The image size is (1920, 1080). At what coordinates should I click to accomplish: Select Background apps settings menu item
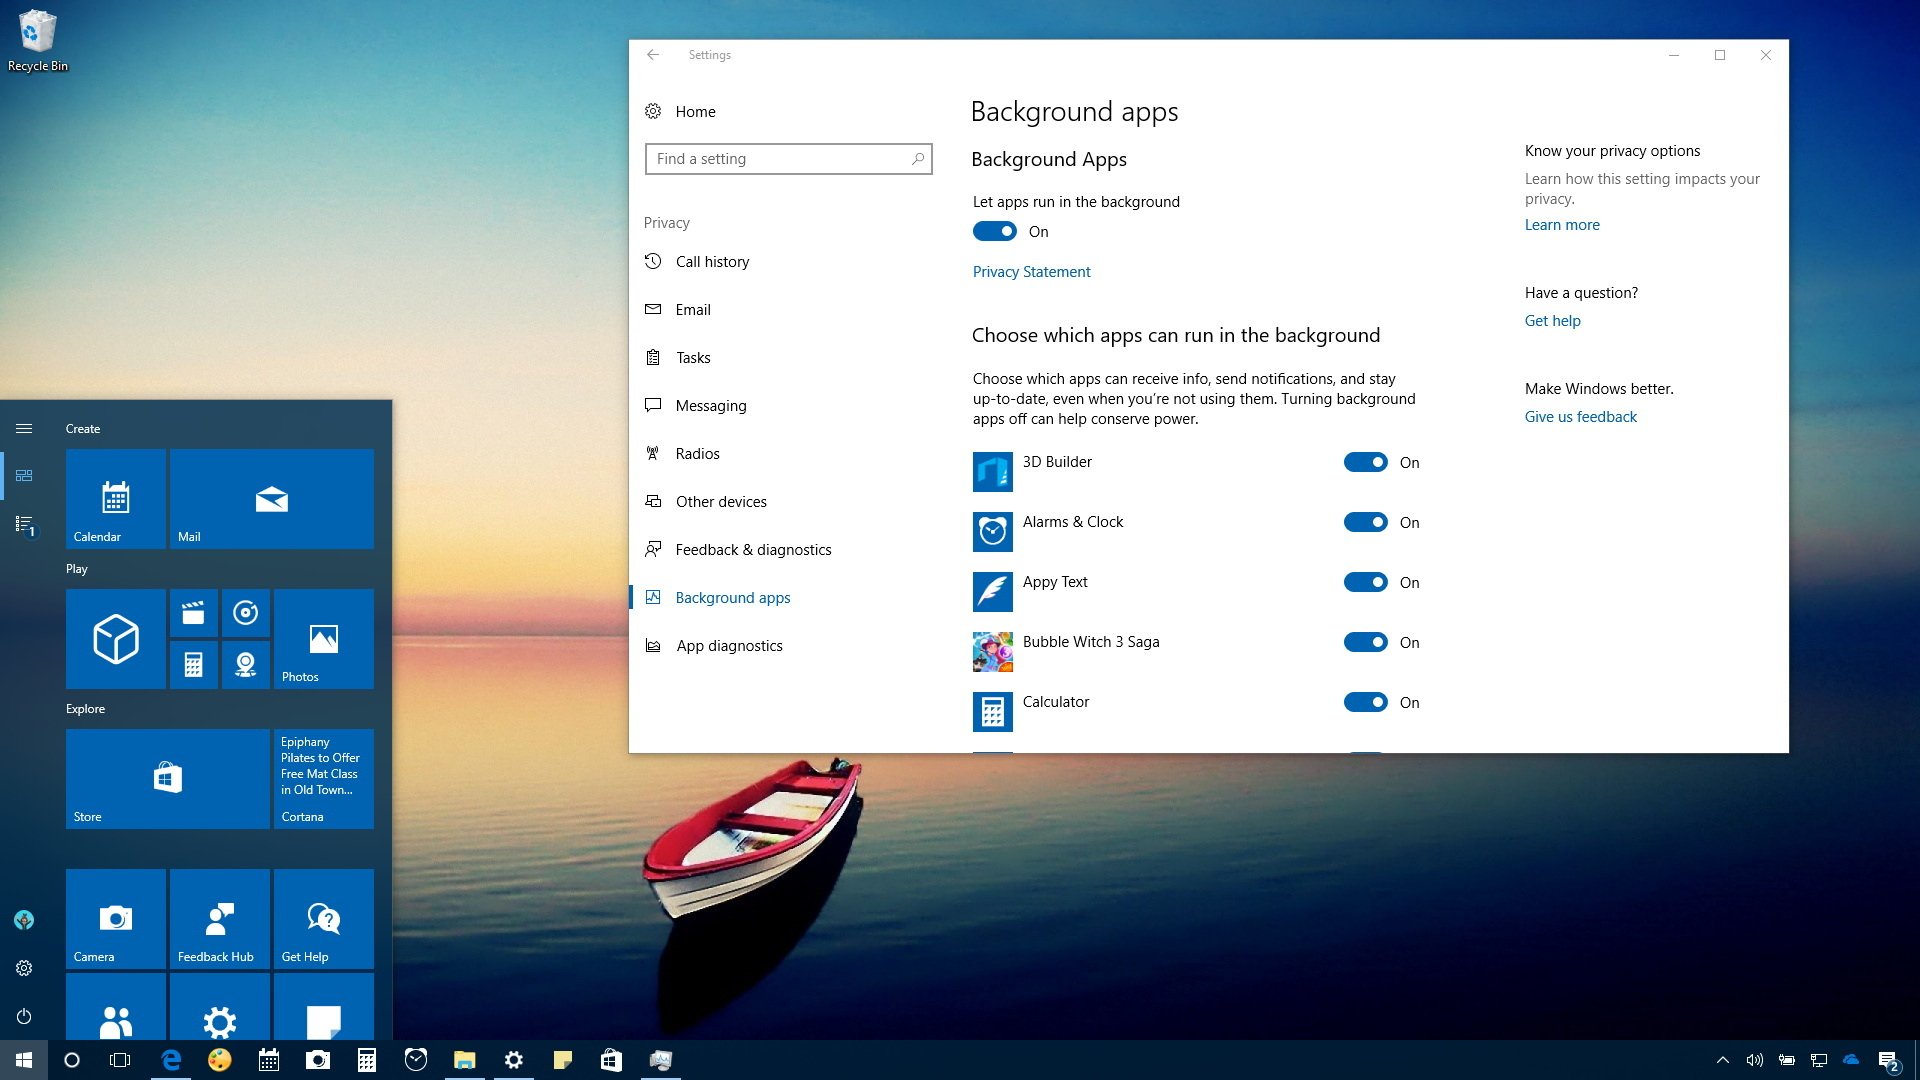tap(733, 596)
